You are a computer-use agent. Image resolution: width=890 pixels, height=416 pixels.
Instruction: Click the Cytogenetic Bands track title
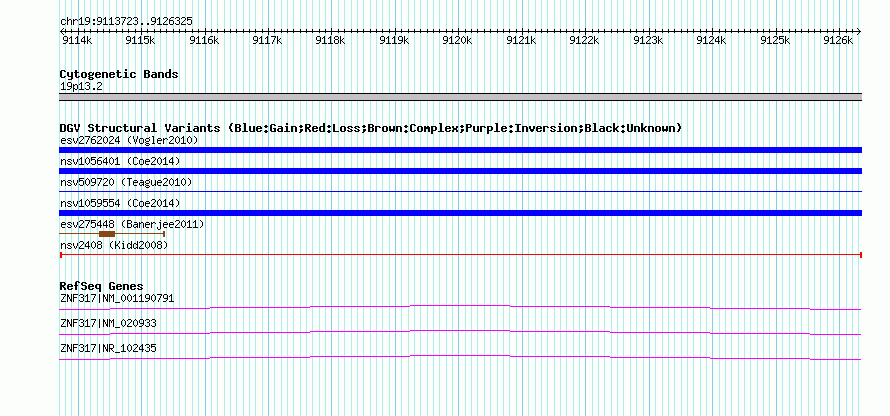point(119,74)
